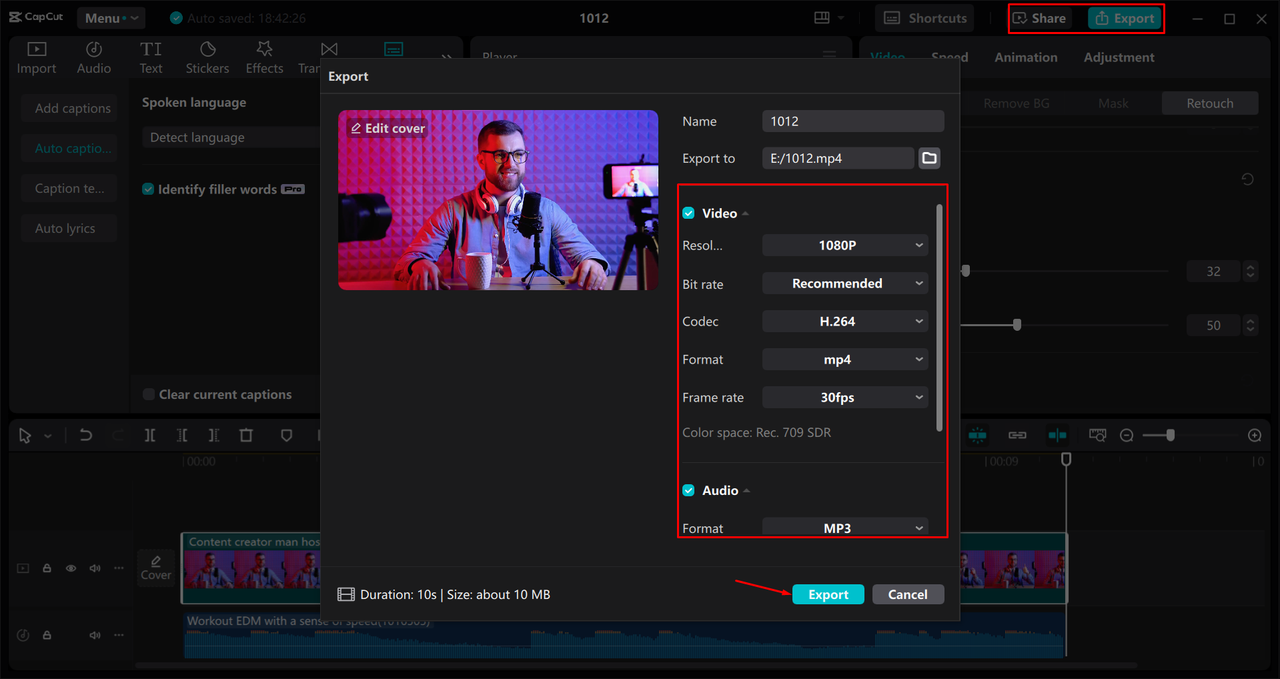Lock the video track

[x=47, y=568]
